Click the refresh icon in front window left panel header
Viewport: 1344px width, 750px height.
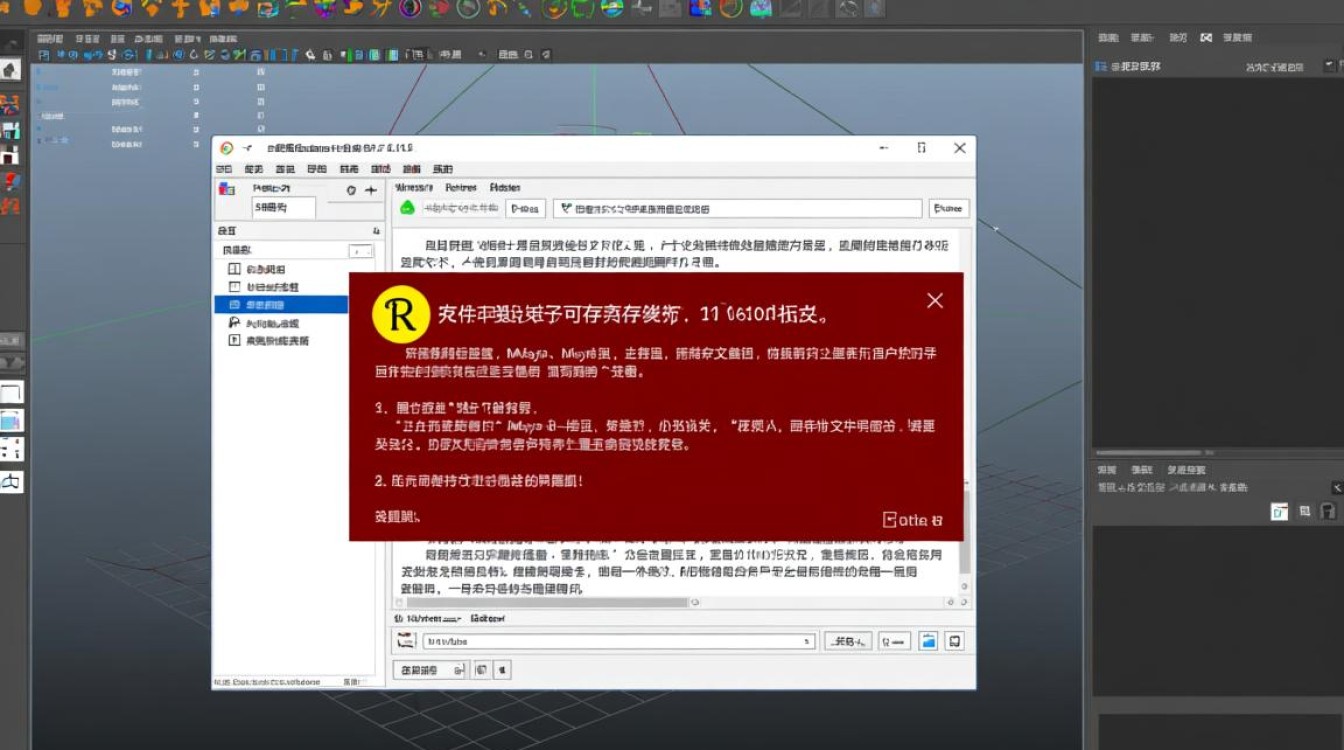click(351, 190)
